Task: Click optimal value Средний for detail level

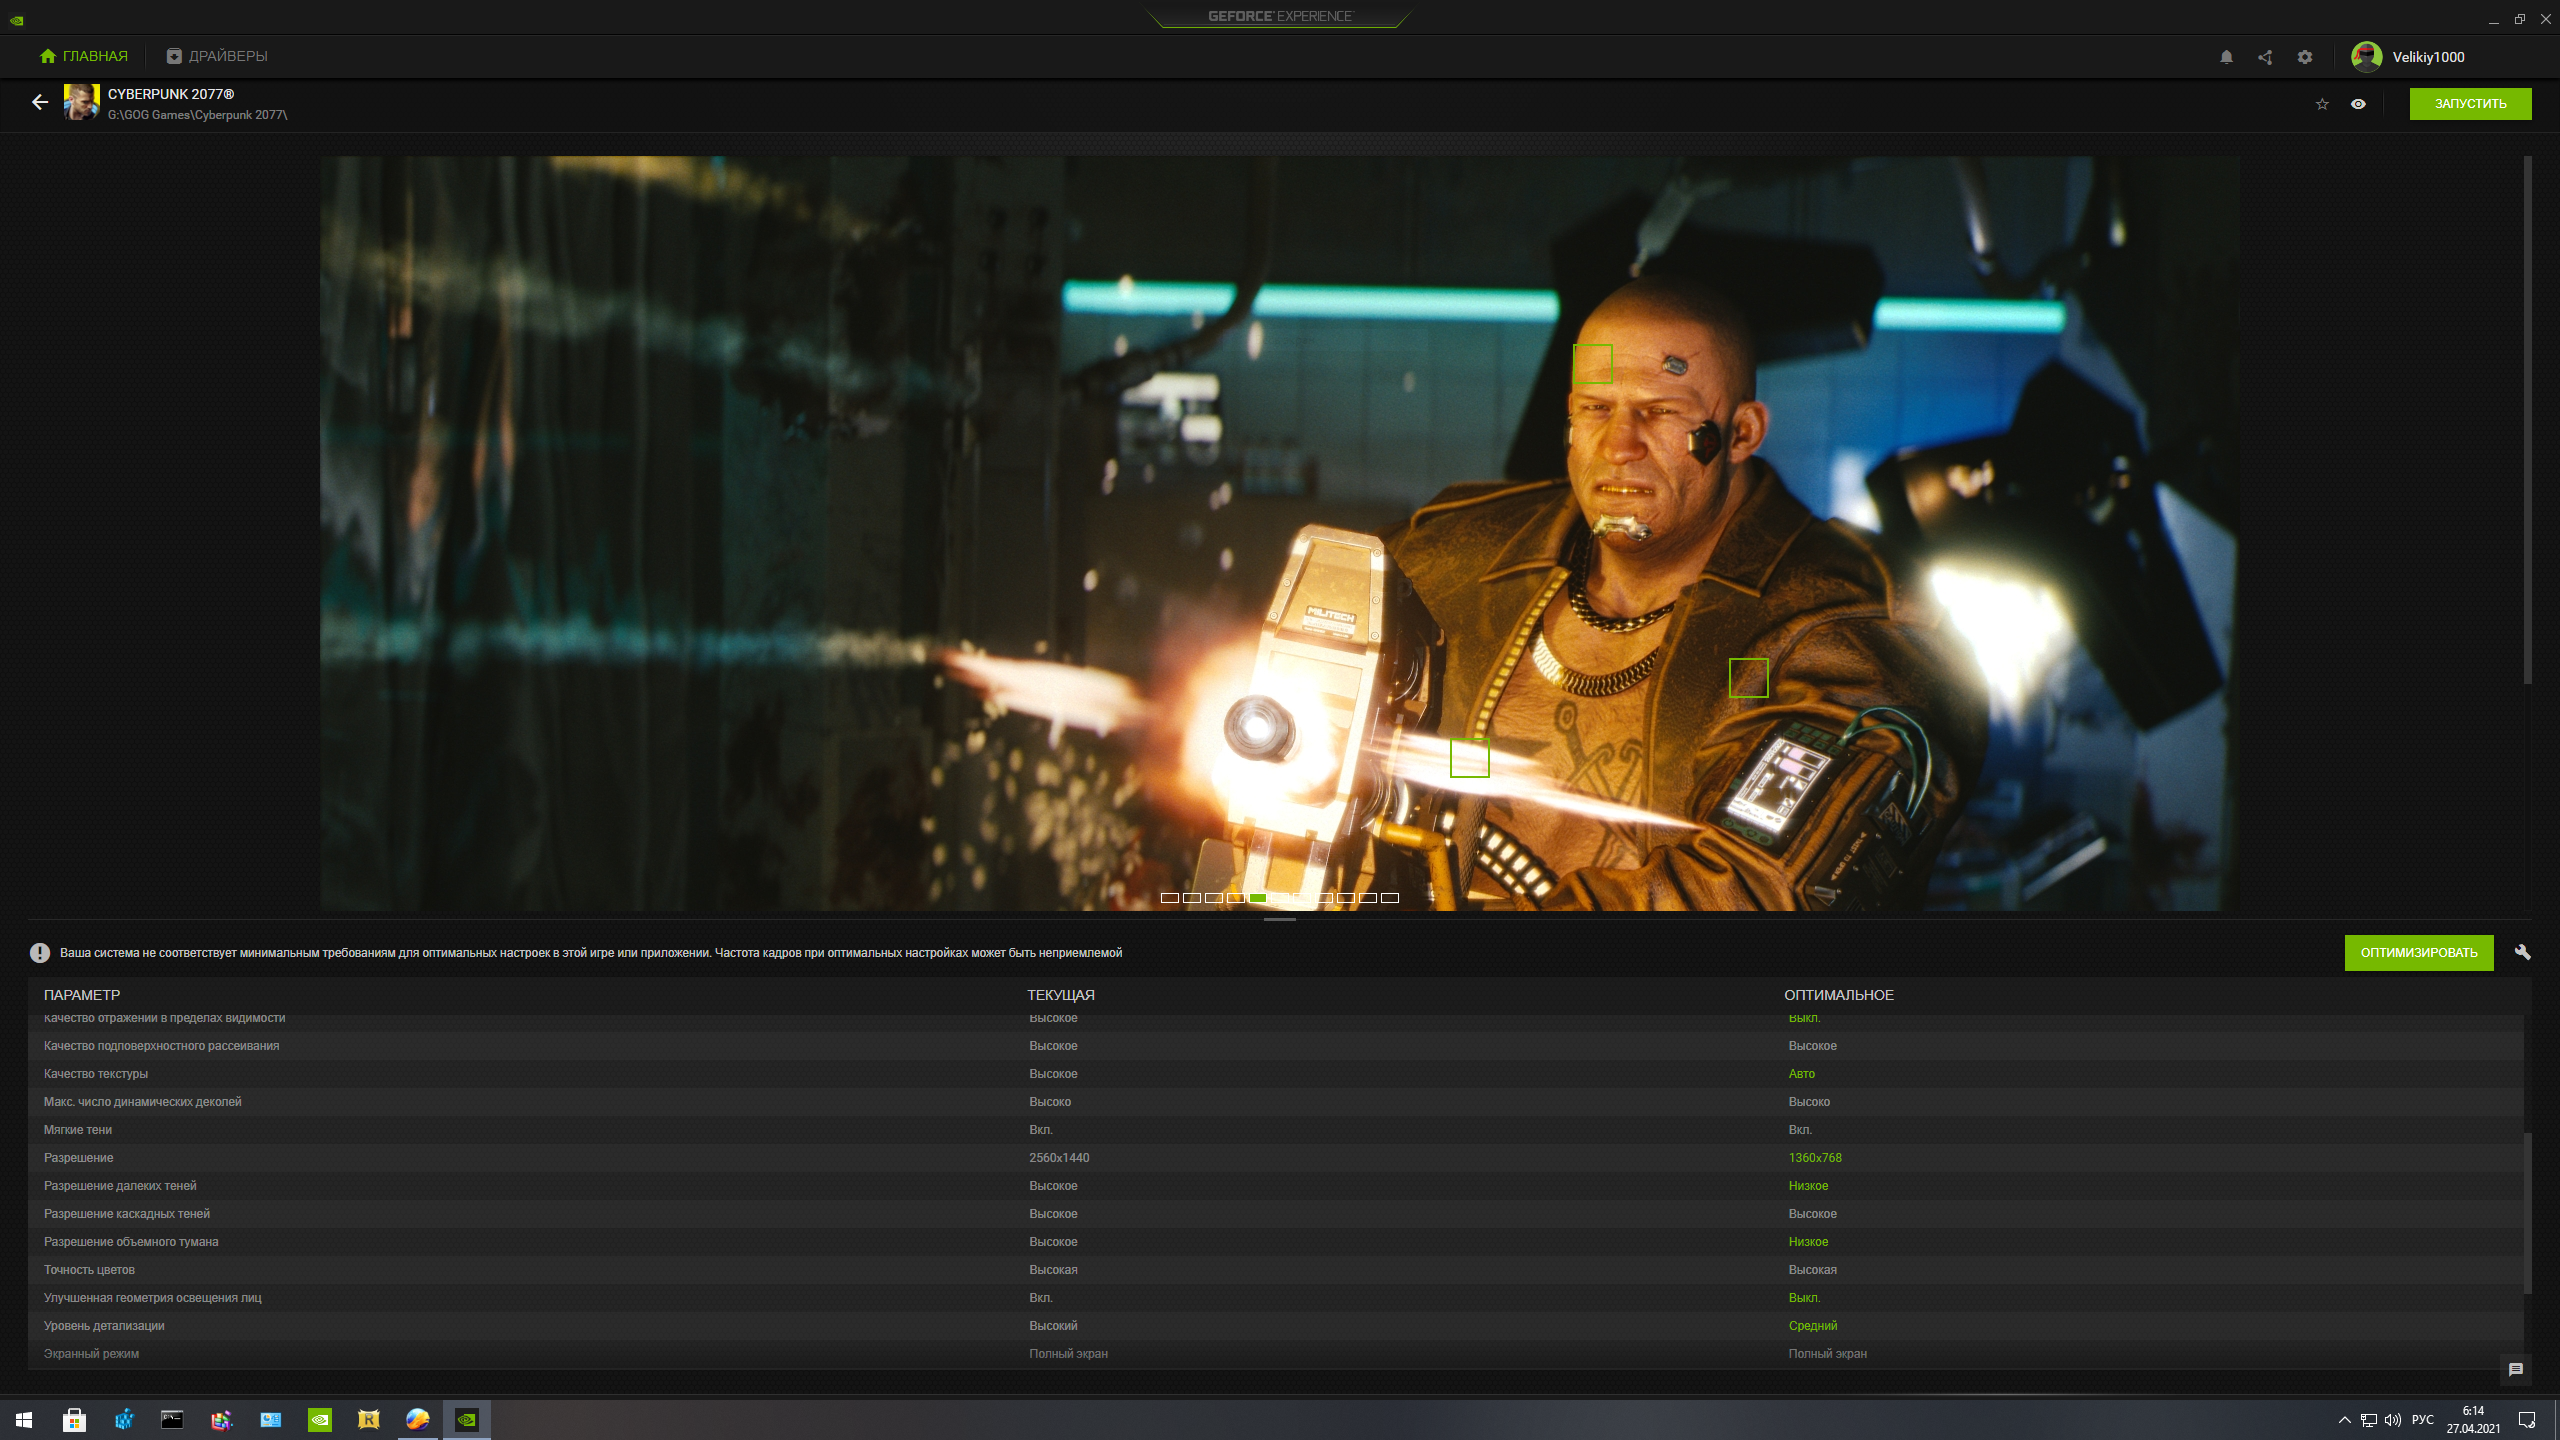Action: pyautogui.click(x=1813, y=1326)
